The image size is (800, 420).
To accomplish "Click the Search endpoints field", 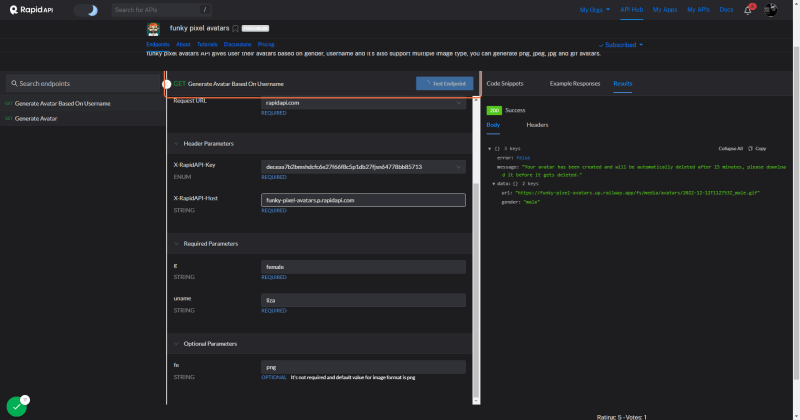I will click(x=83, y=83).
